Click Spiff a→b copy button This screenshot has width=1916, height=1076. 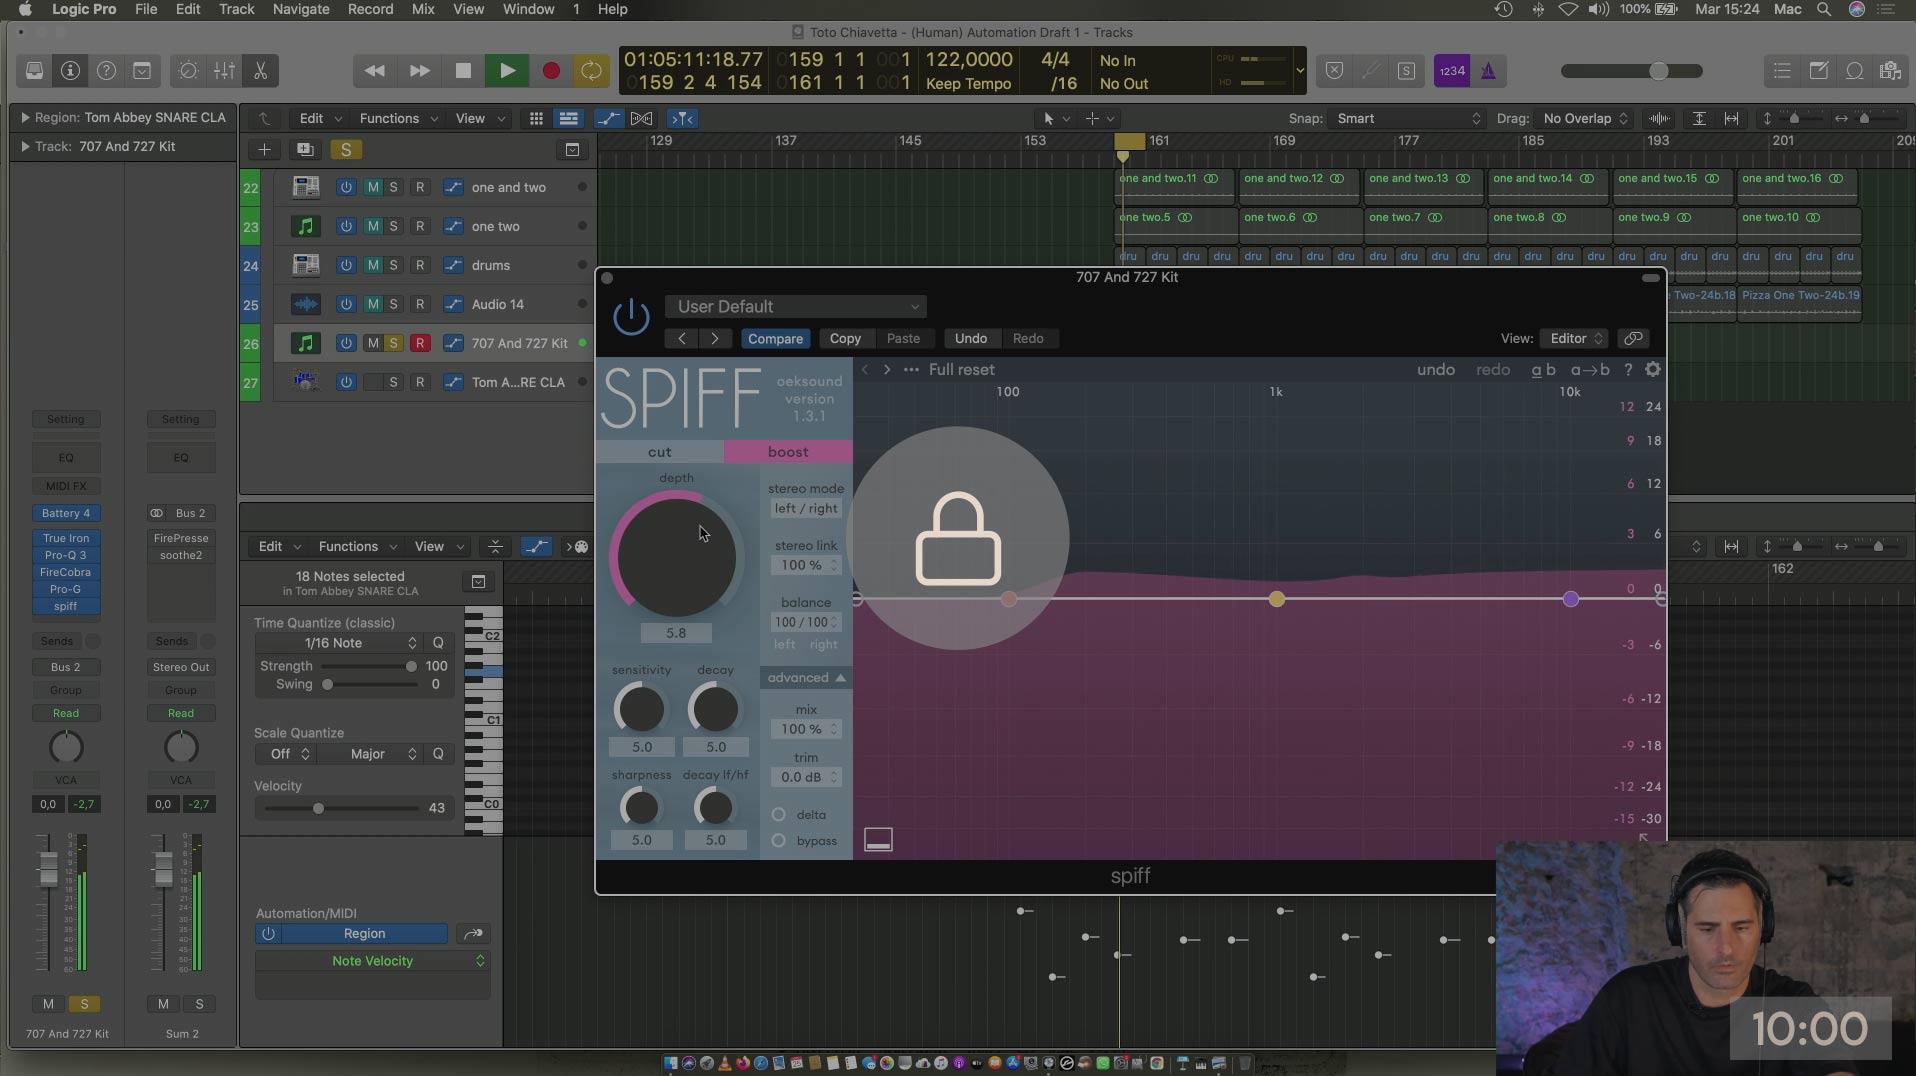[1590, 370]
